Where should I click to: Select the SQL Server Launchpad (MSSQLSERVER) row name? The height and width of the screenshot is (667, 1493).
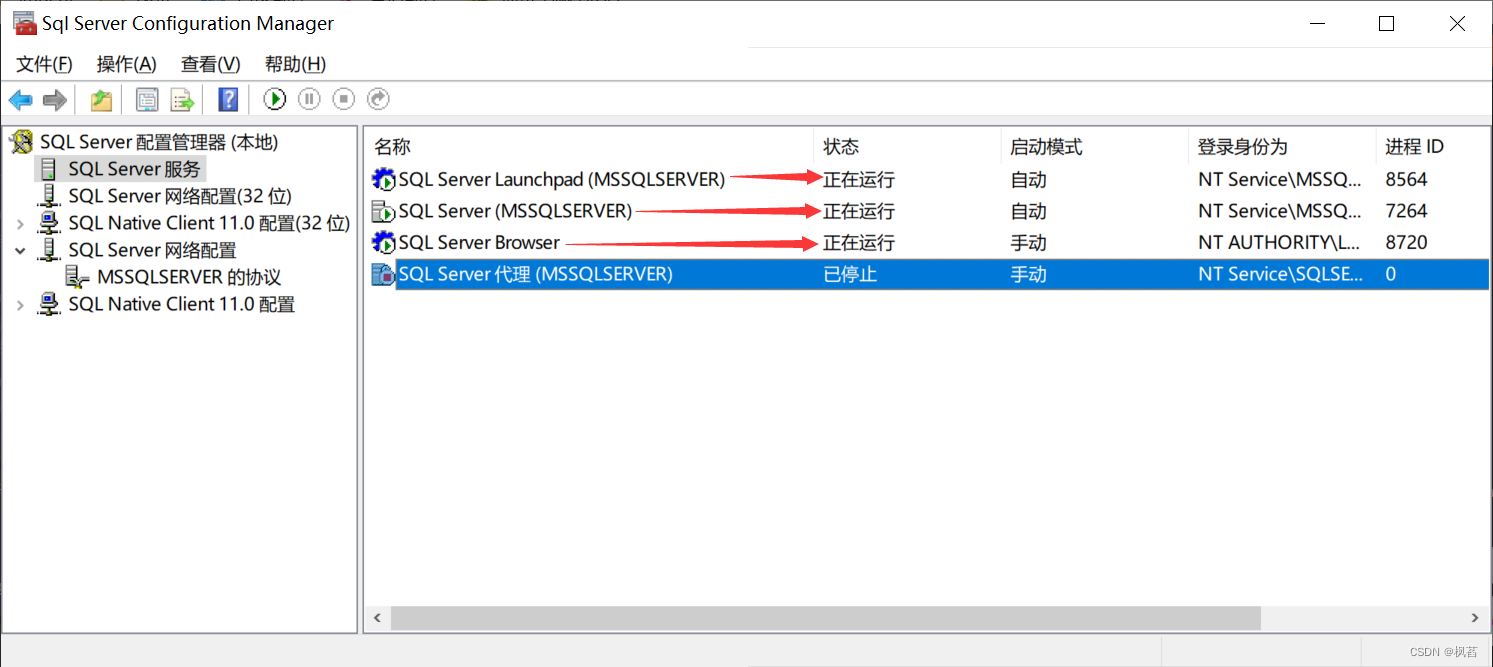click(x=562, y=180)
